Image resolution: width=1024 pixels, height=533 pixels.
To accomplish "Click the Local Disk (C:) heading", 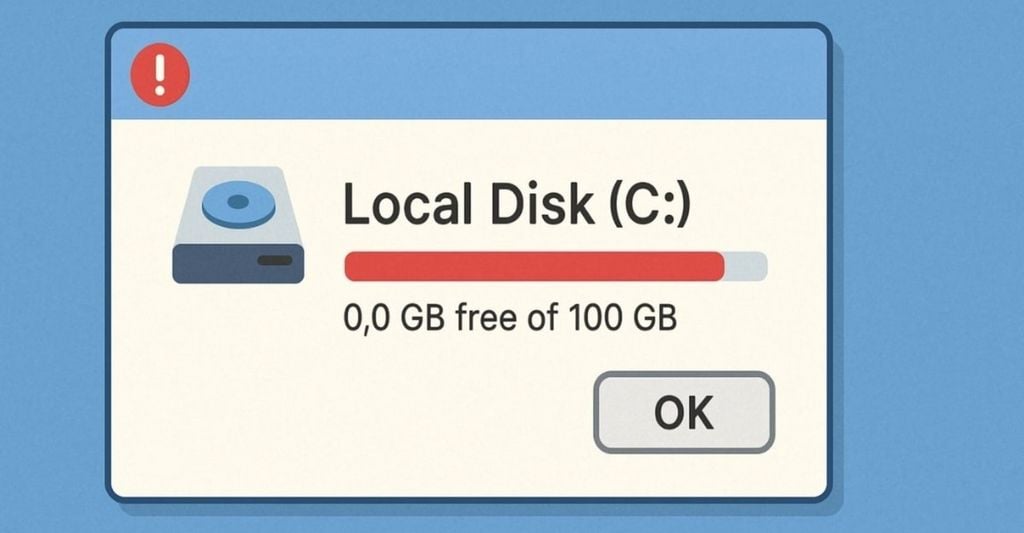I will coord(517,205).
